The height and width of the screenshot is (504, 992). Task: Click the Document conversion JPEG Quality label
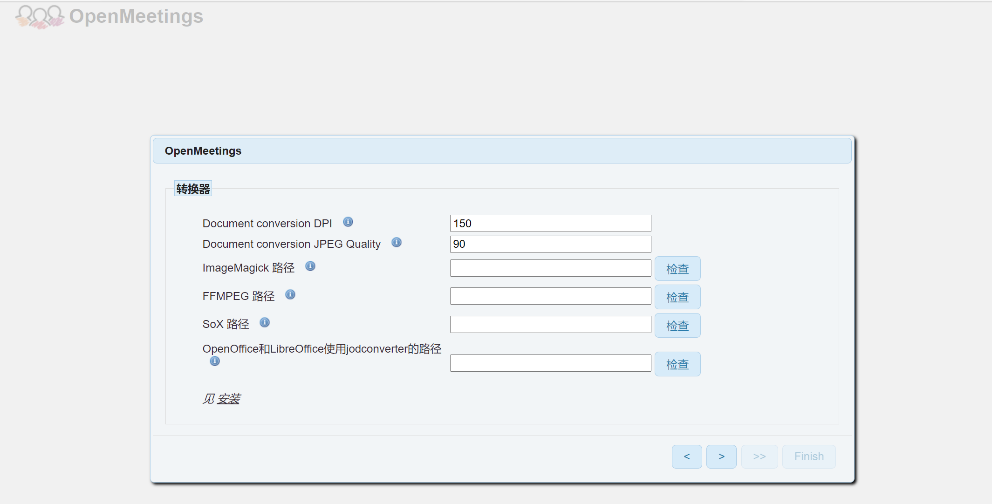(x=292, y=244)
